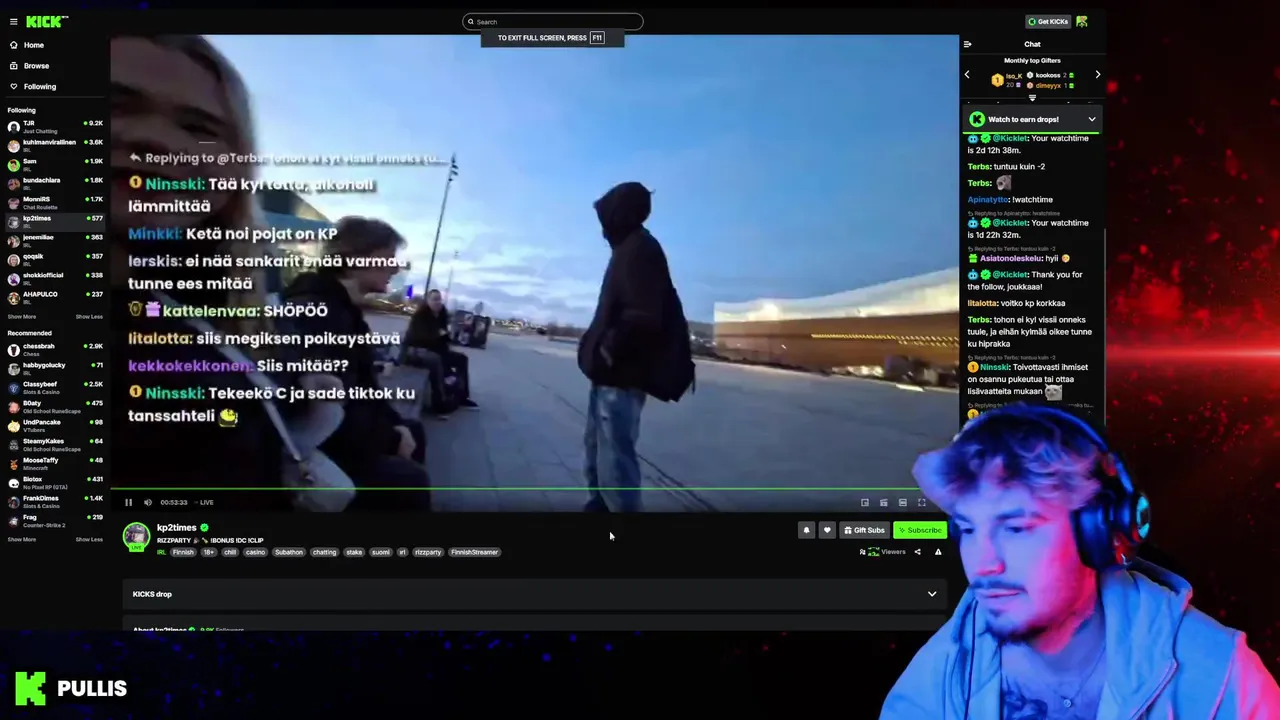
Task: Mute the stream volume
Action: pyautogui.click(x=148, y=502)
